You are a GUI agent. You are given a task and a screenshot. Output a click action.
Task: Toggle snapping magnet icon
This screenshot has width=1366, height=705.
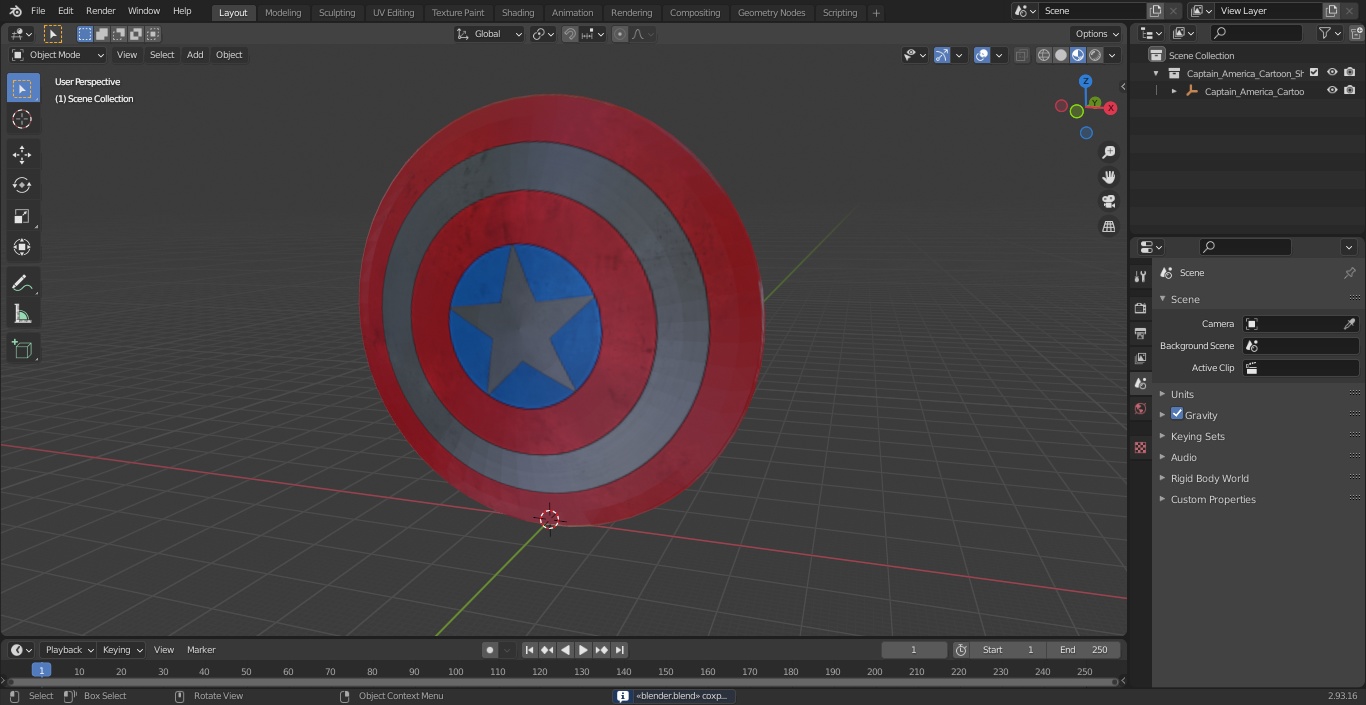point(570,34)
